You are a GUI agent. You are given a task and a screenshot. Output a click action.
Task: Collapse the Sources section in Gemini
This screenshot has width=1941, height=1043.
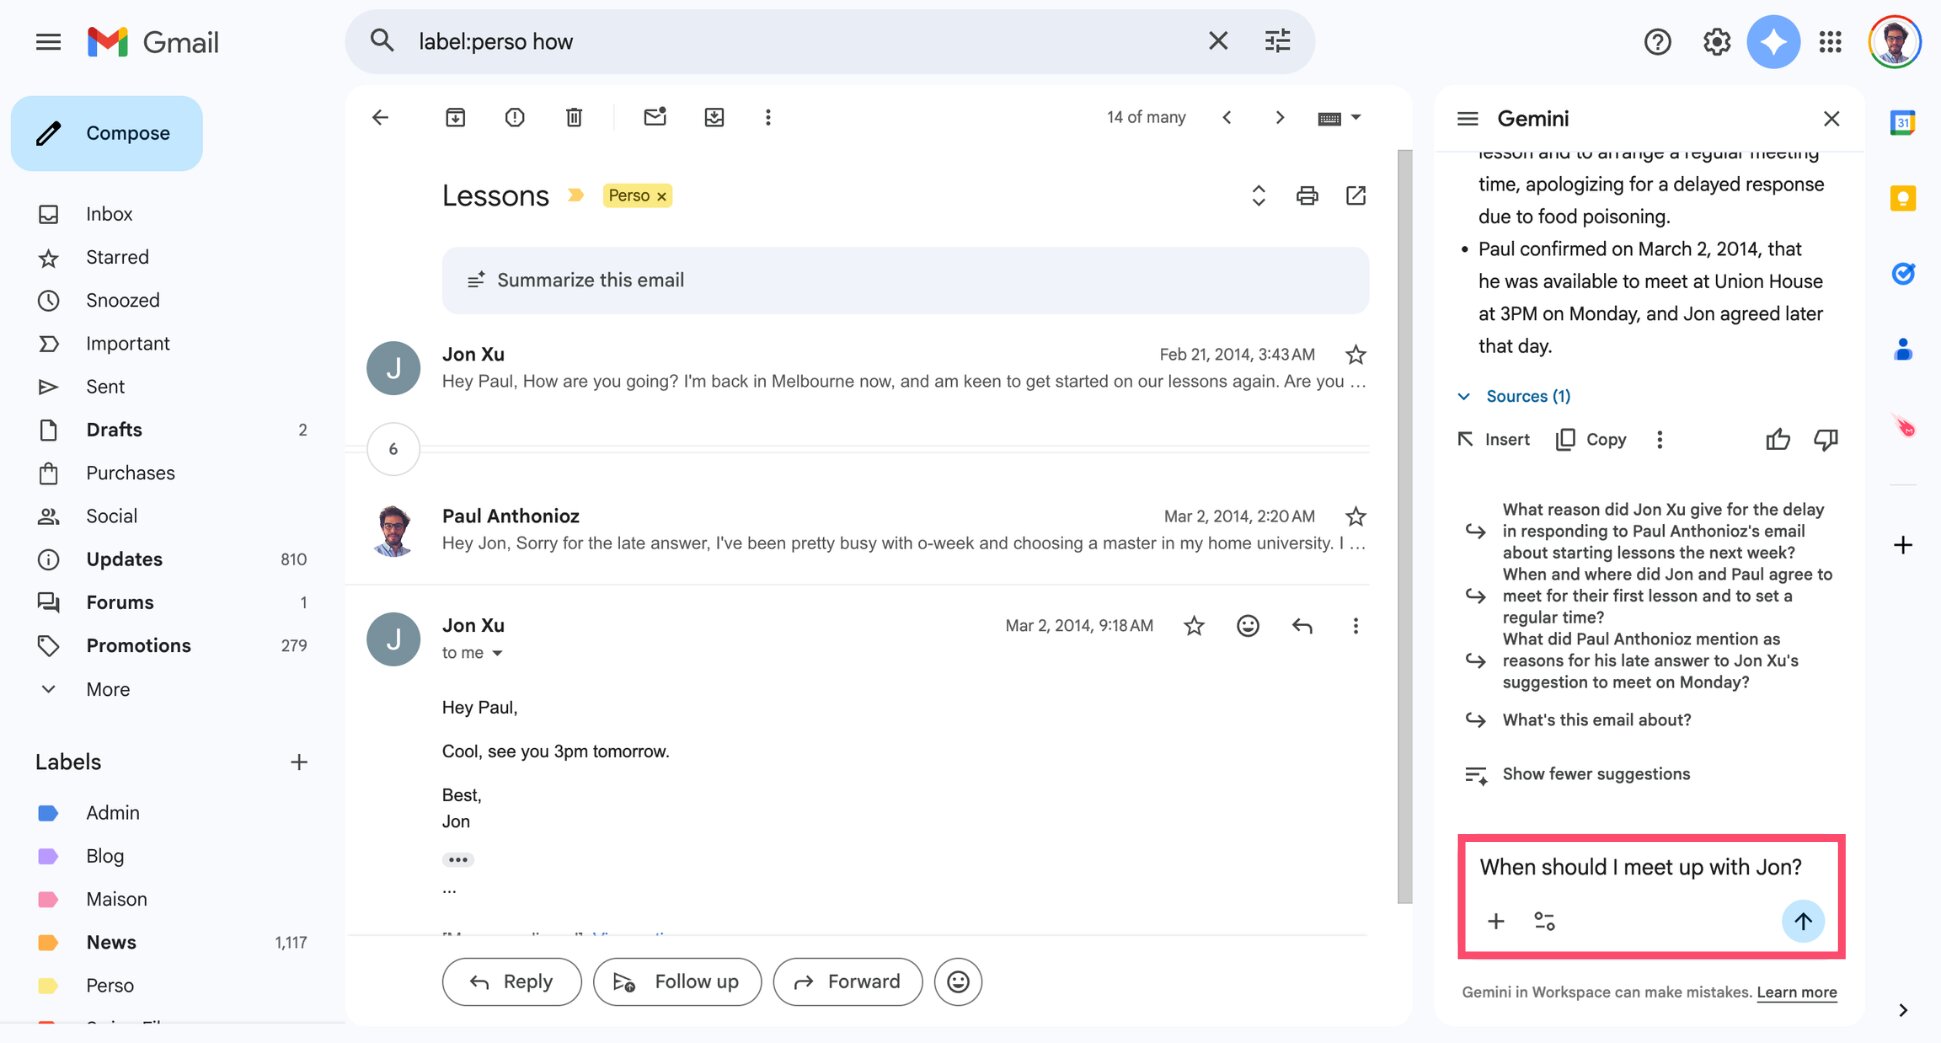point(1464,396)
